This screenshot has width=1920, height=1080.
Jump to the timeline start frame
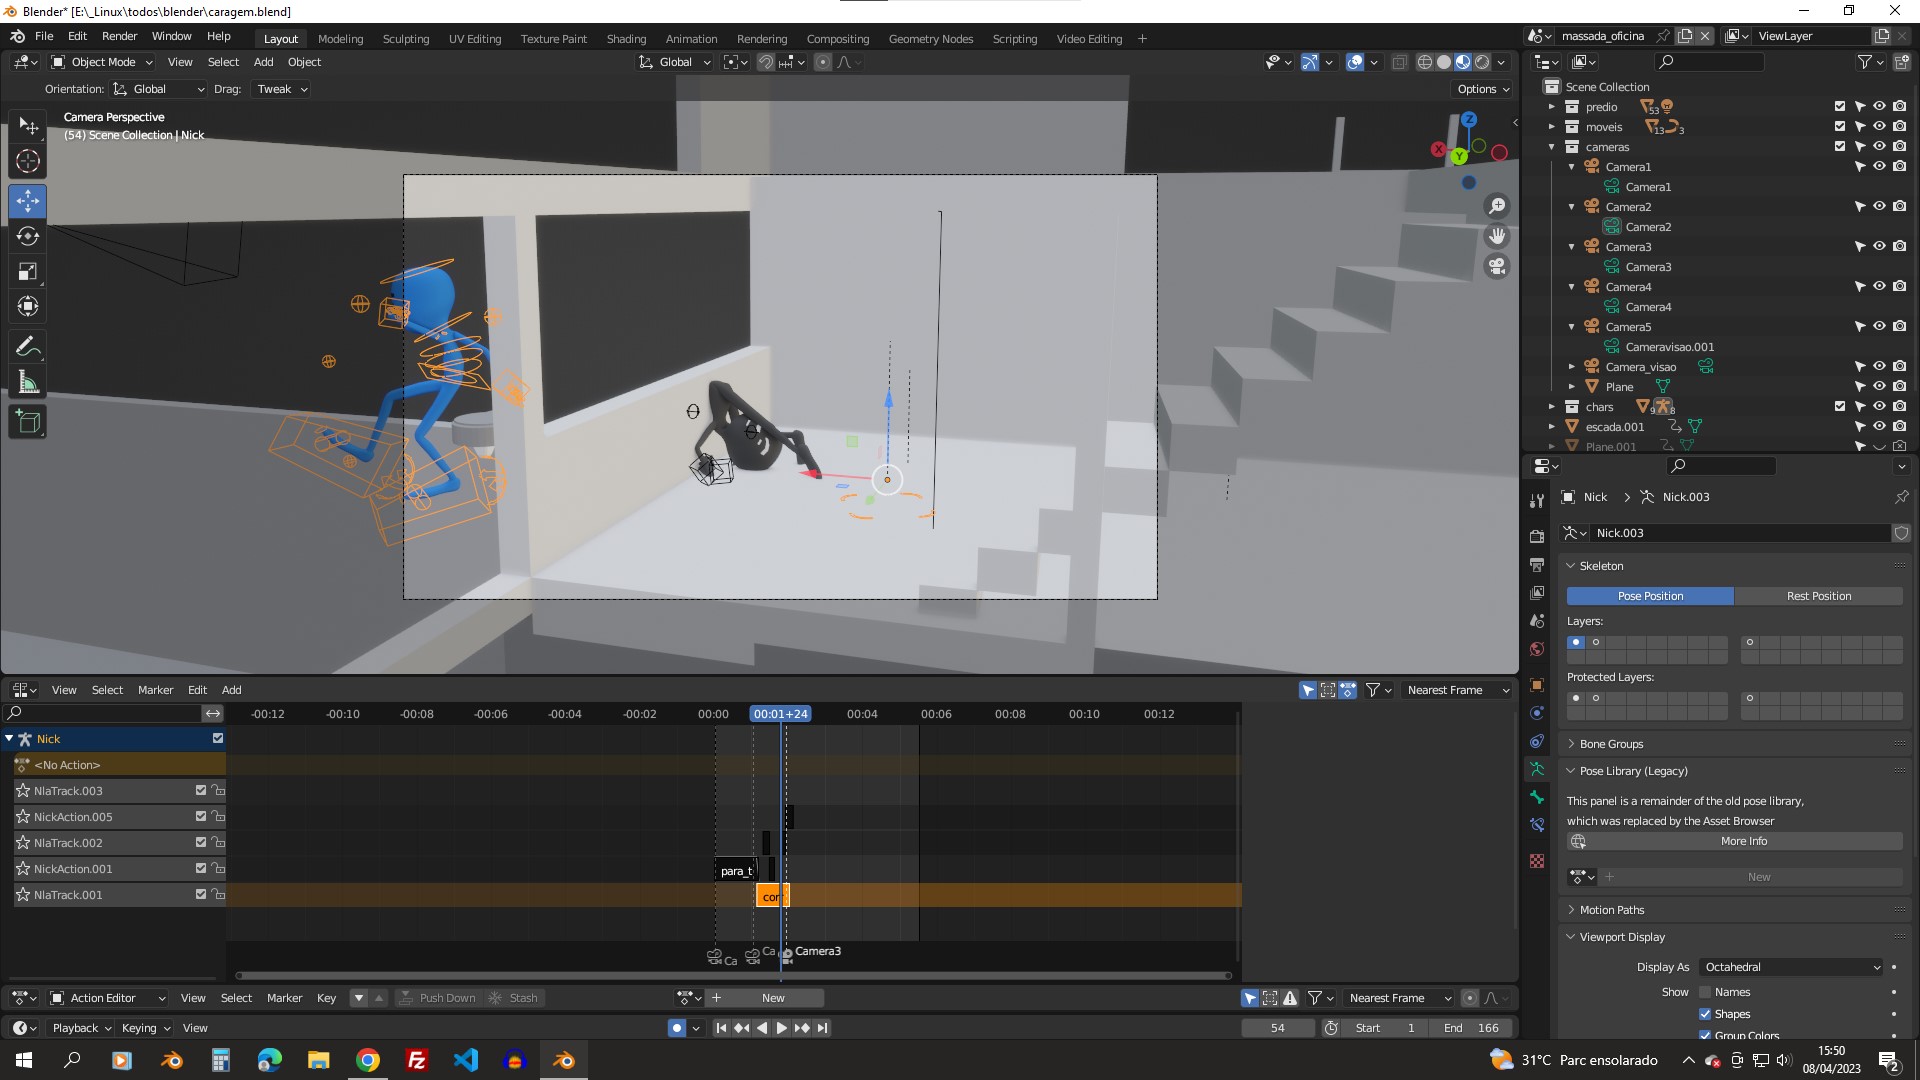[x=721, y=1028]
